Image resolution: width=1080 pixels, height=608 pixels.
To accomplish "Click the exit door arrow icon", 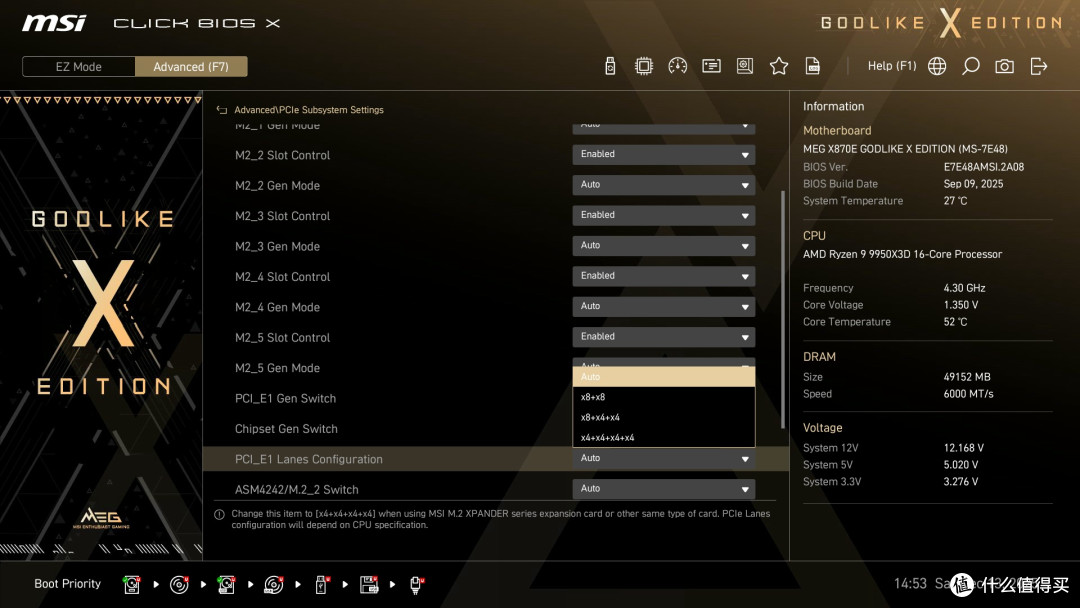I will click(1039, 66).
